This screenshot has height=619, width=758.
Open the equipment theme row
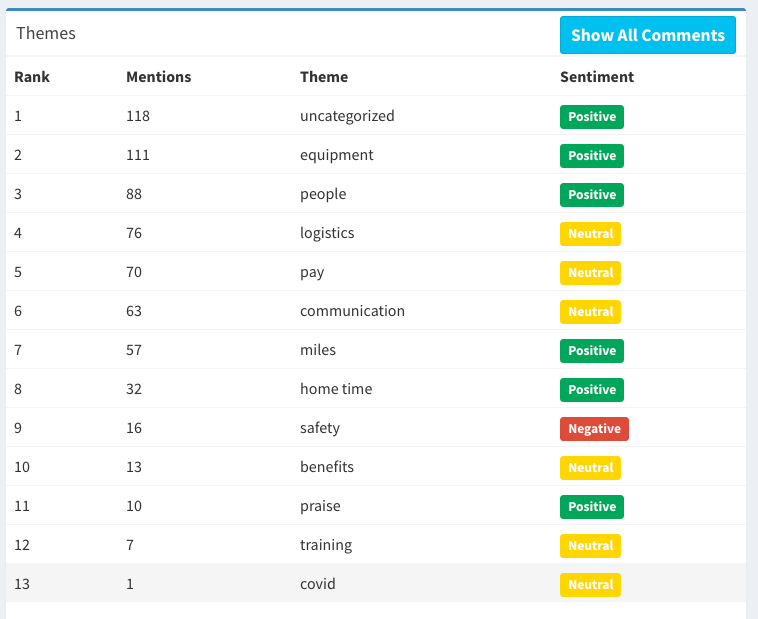376,155
